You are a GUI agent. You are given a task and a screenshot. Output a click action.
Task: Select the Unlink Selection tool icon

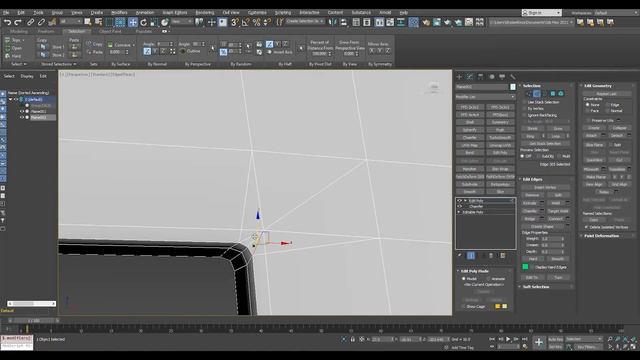tap(41, 22)
